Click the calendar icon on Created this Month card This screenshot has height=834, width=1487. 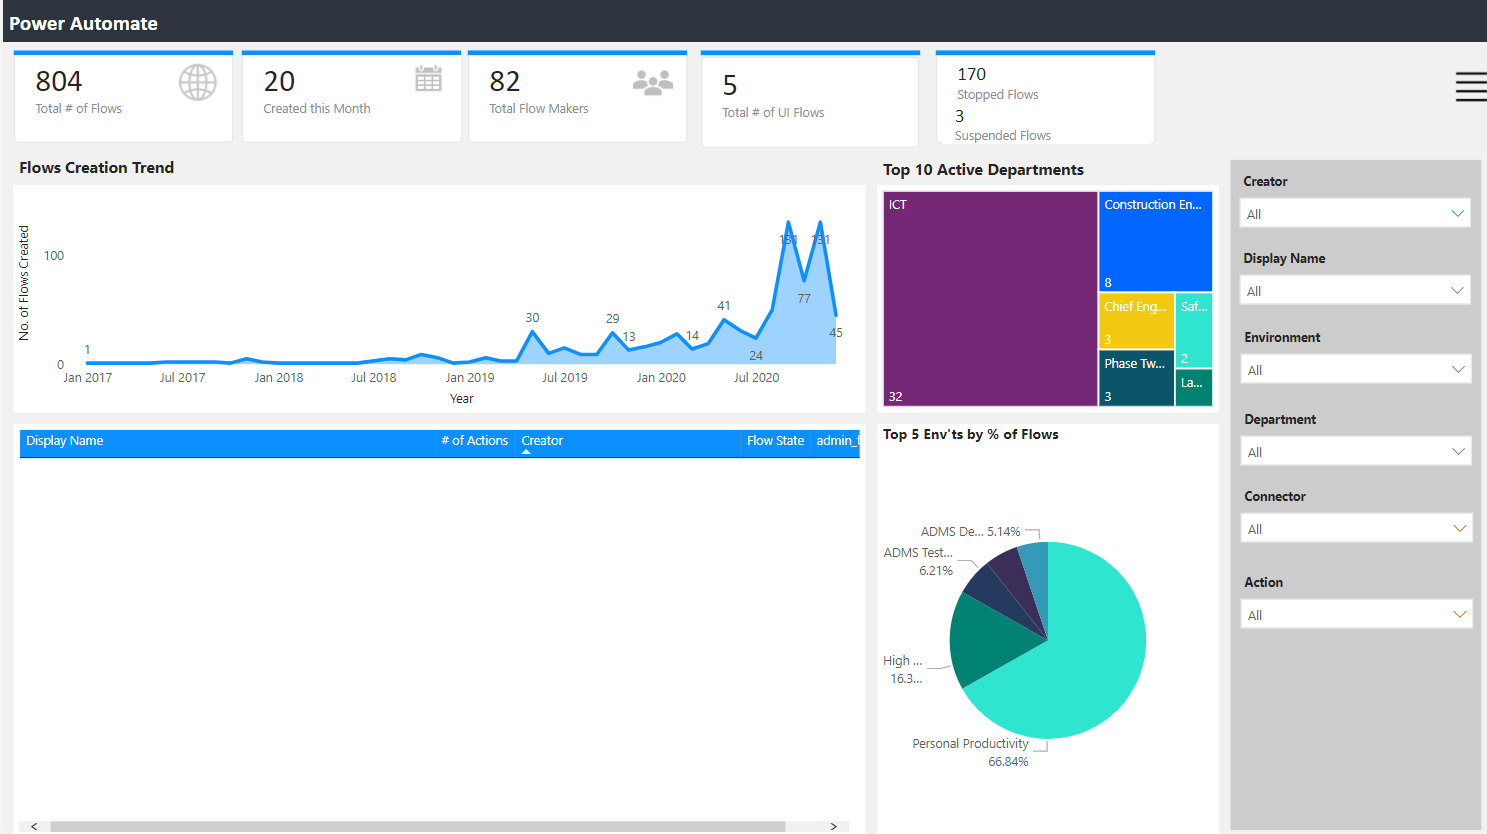(x=428, y=80)
